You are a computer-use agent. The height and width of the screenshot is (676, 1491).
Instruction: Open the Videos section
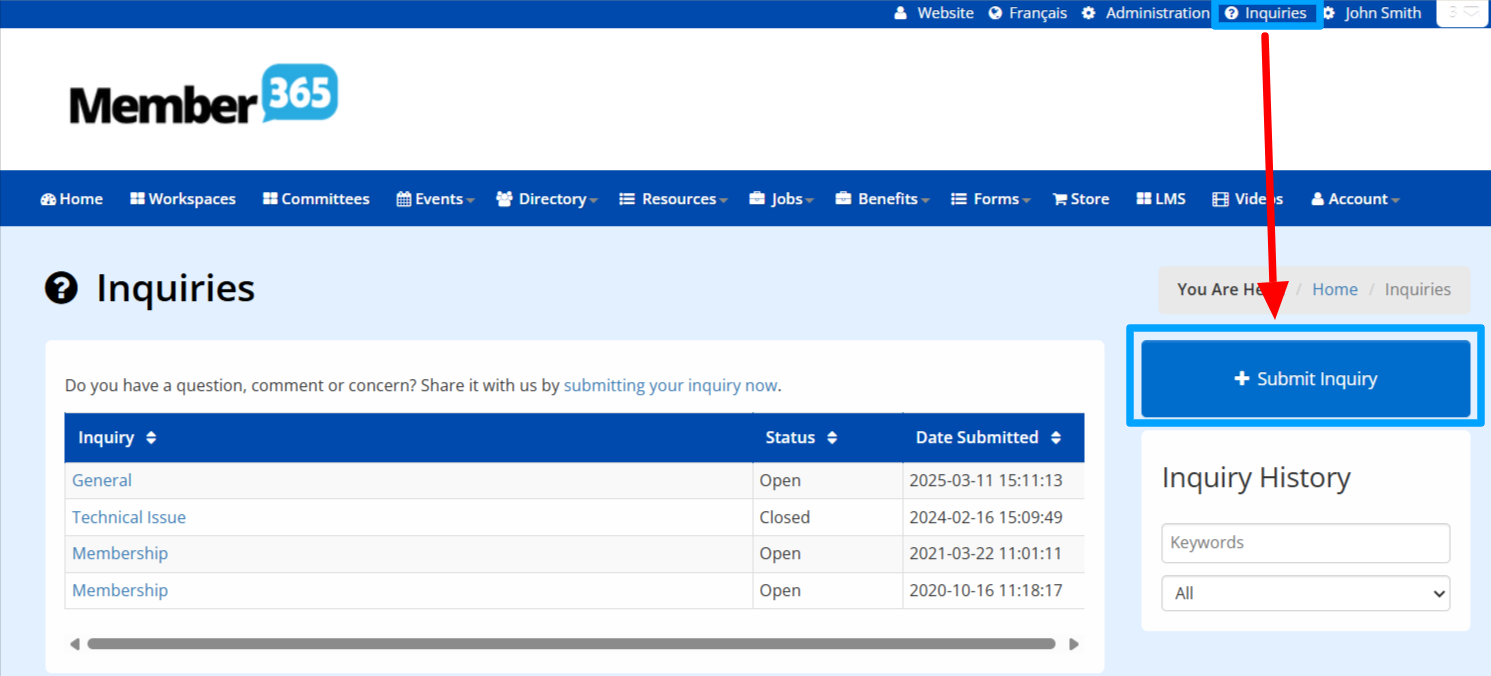point(1247,199)
